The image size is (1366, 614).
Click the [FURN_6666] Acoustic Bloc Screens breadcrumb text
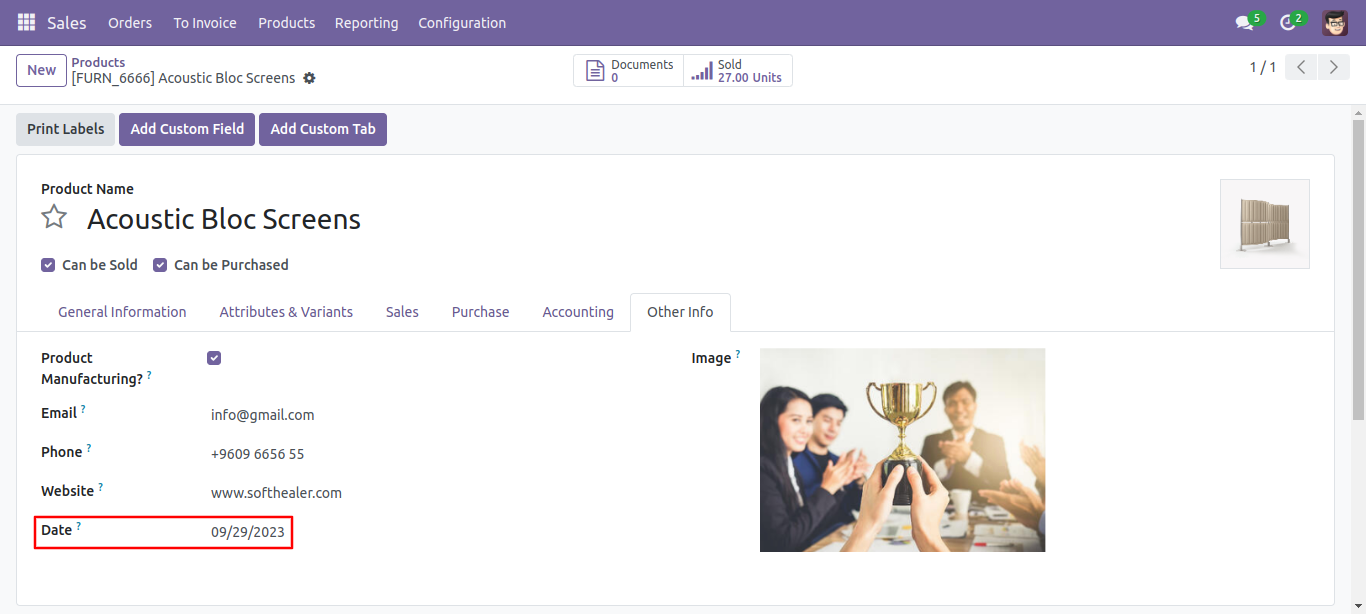point(183,78)
